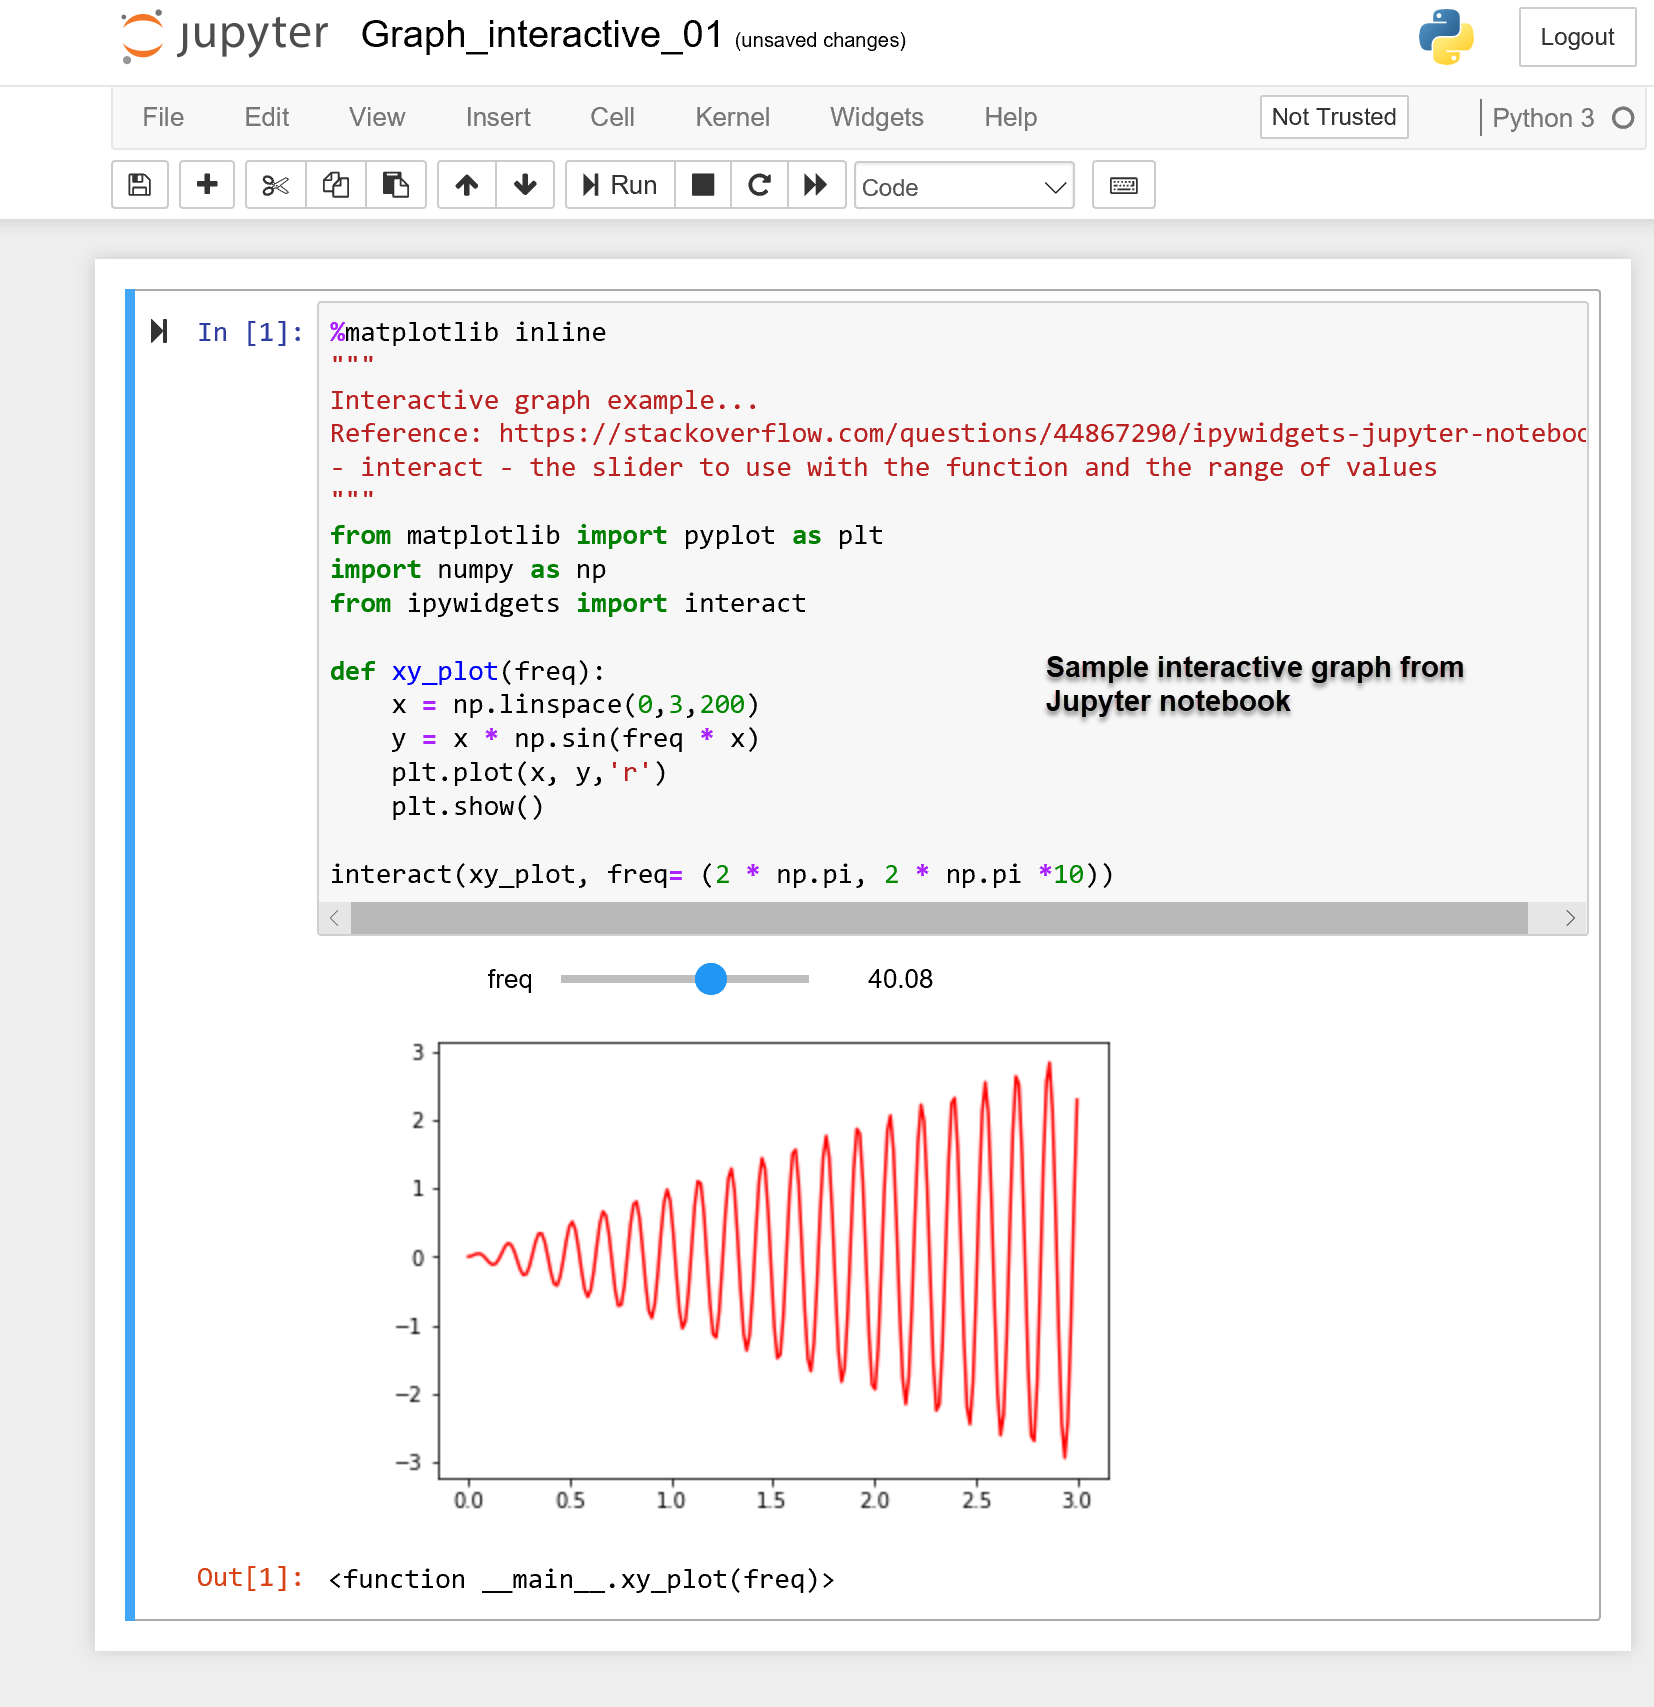
Task: Click the Python logo icon
Action: tap(1446, 37)
